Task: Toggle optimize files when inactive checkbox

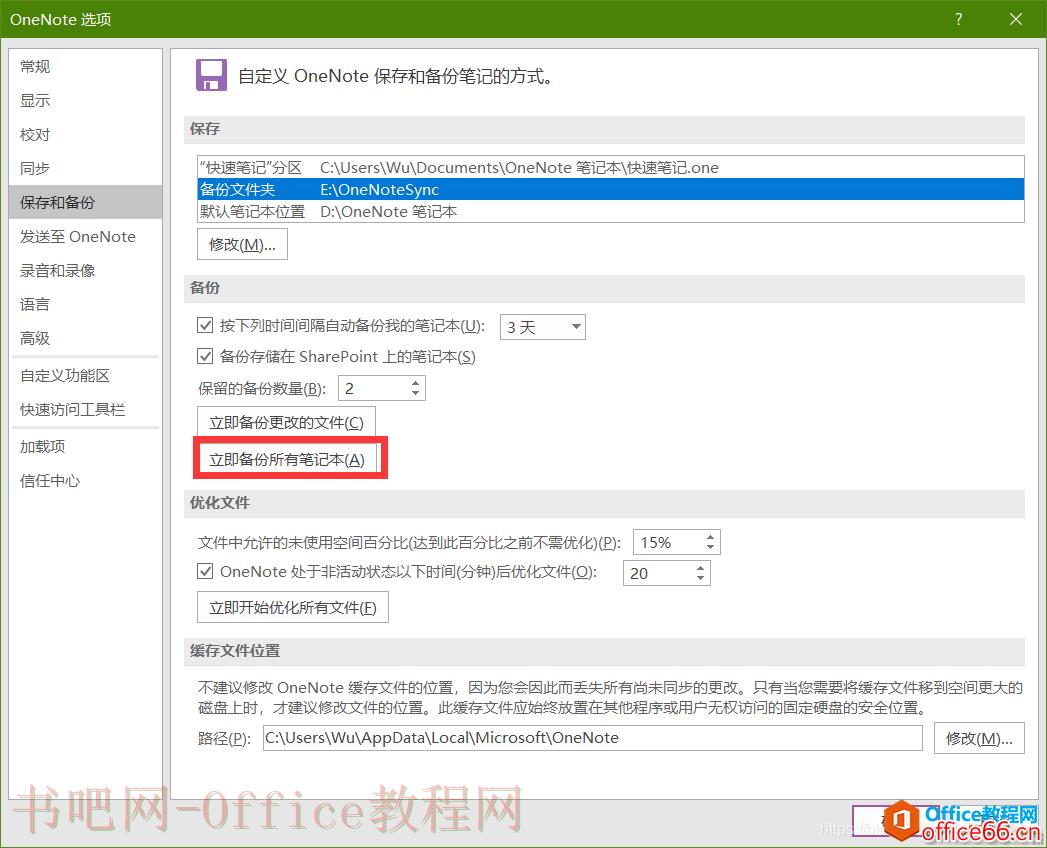Action: tap(205, 572)
